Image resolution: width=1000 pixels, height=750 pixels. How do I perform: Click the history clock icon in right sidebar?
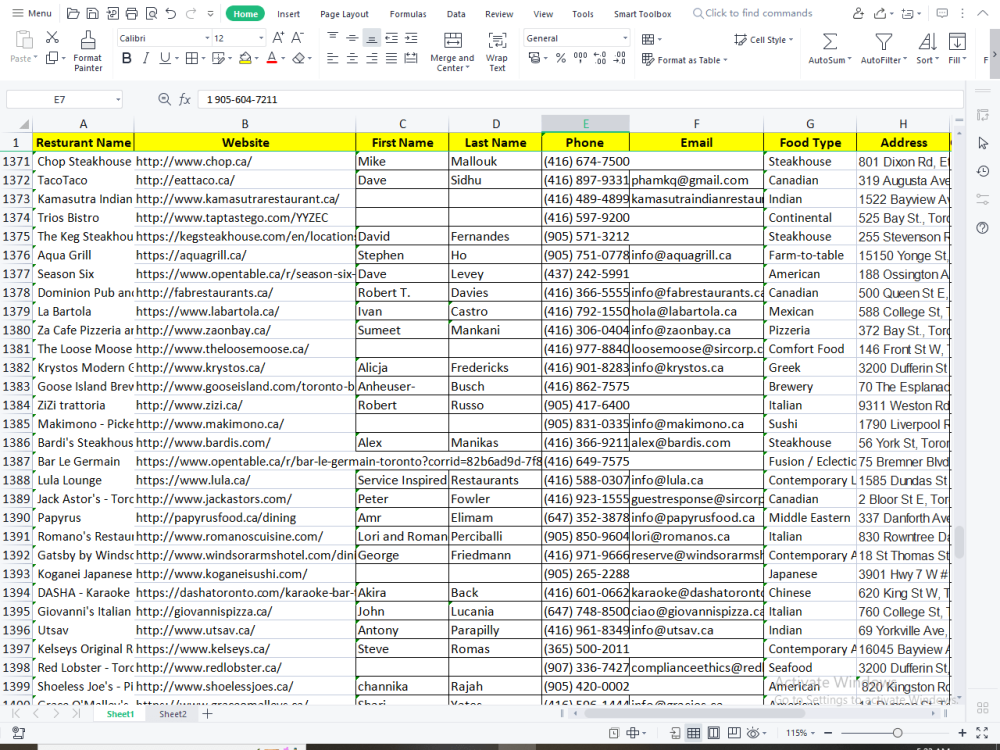[x=983, y=171]
